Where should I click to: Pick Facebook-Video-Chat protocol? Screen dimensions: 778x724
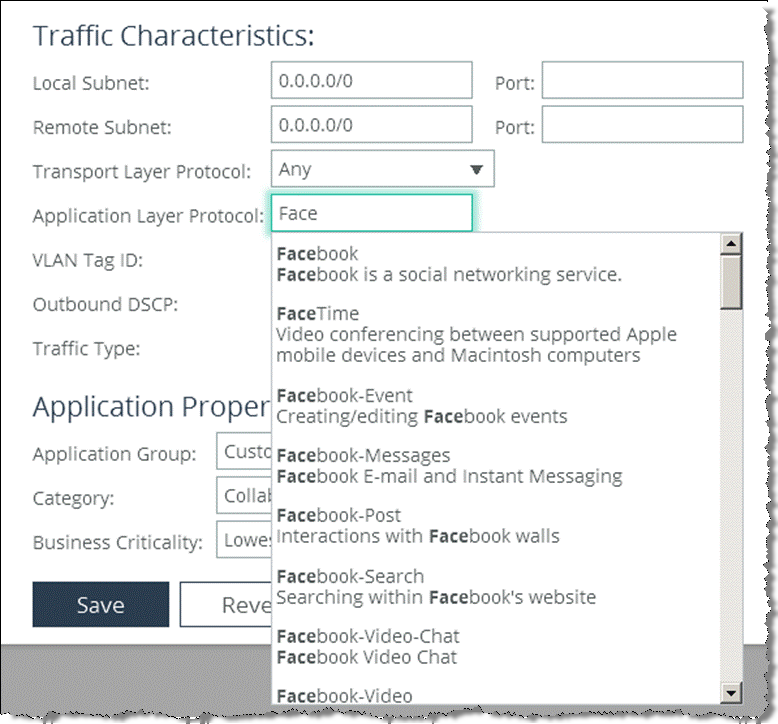496,647
